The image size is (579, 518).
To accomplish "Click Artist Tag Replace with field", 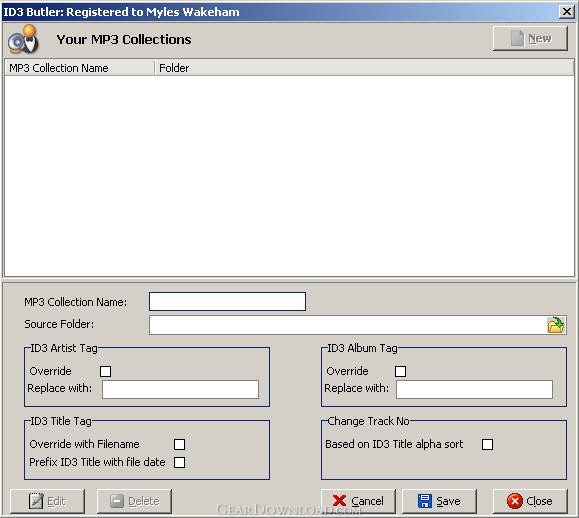I will (180, 390).
